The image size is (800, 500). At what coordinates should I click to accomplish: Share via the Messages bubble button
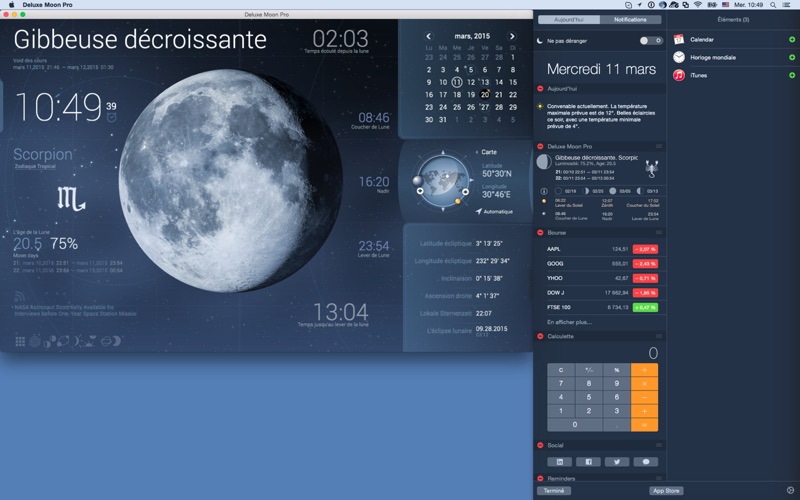pyautogui.click(x=645, y=462)
